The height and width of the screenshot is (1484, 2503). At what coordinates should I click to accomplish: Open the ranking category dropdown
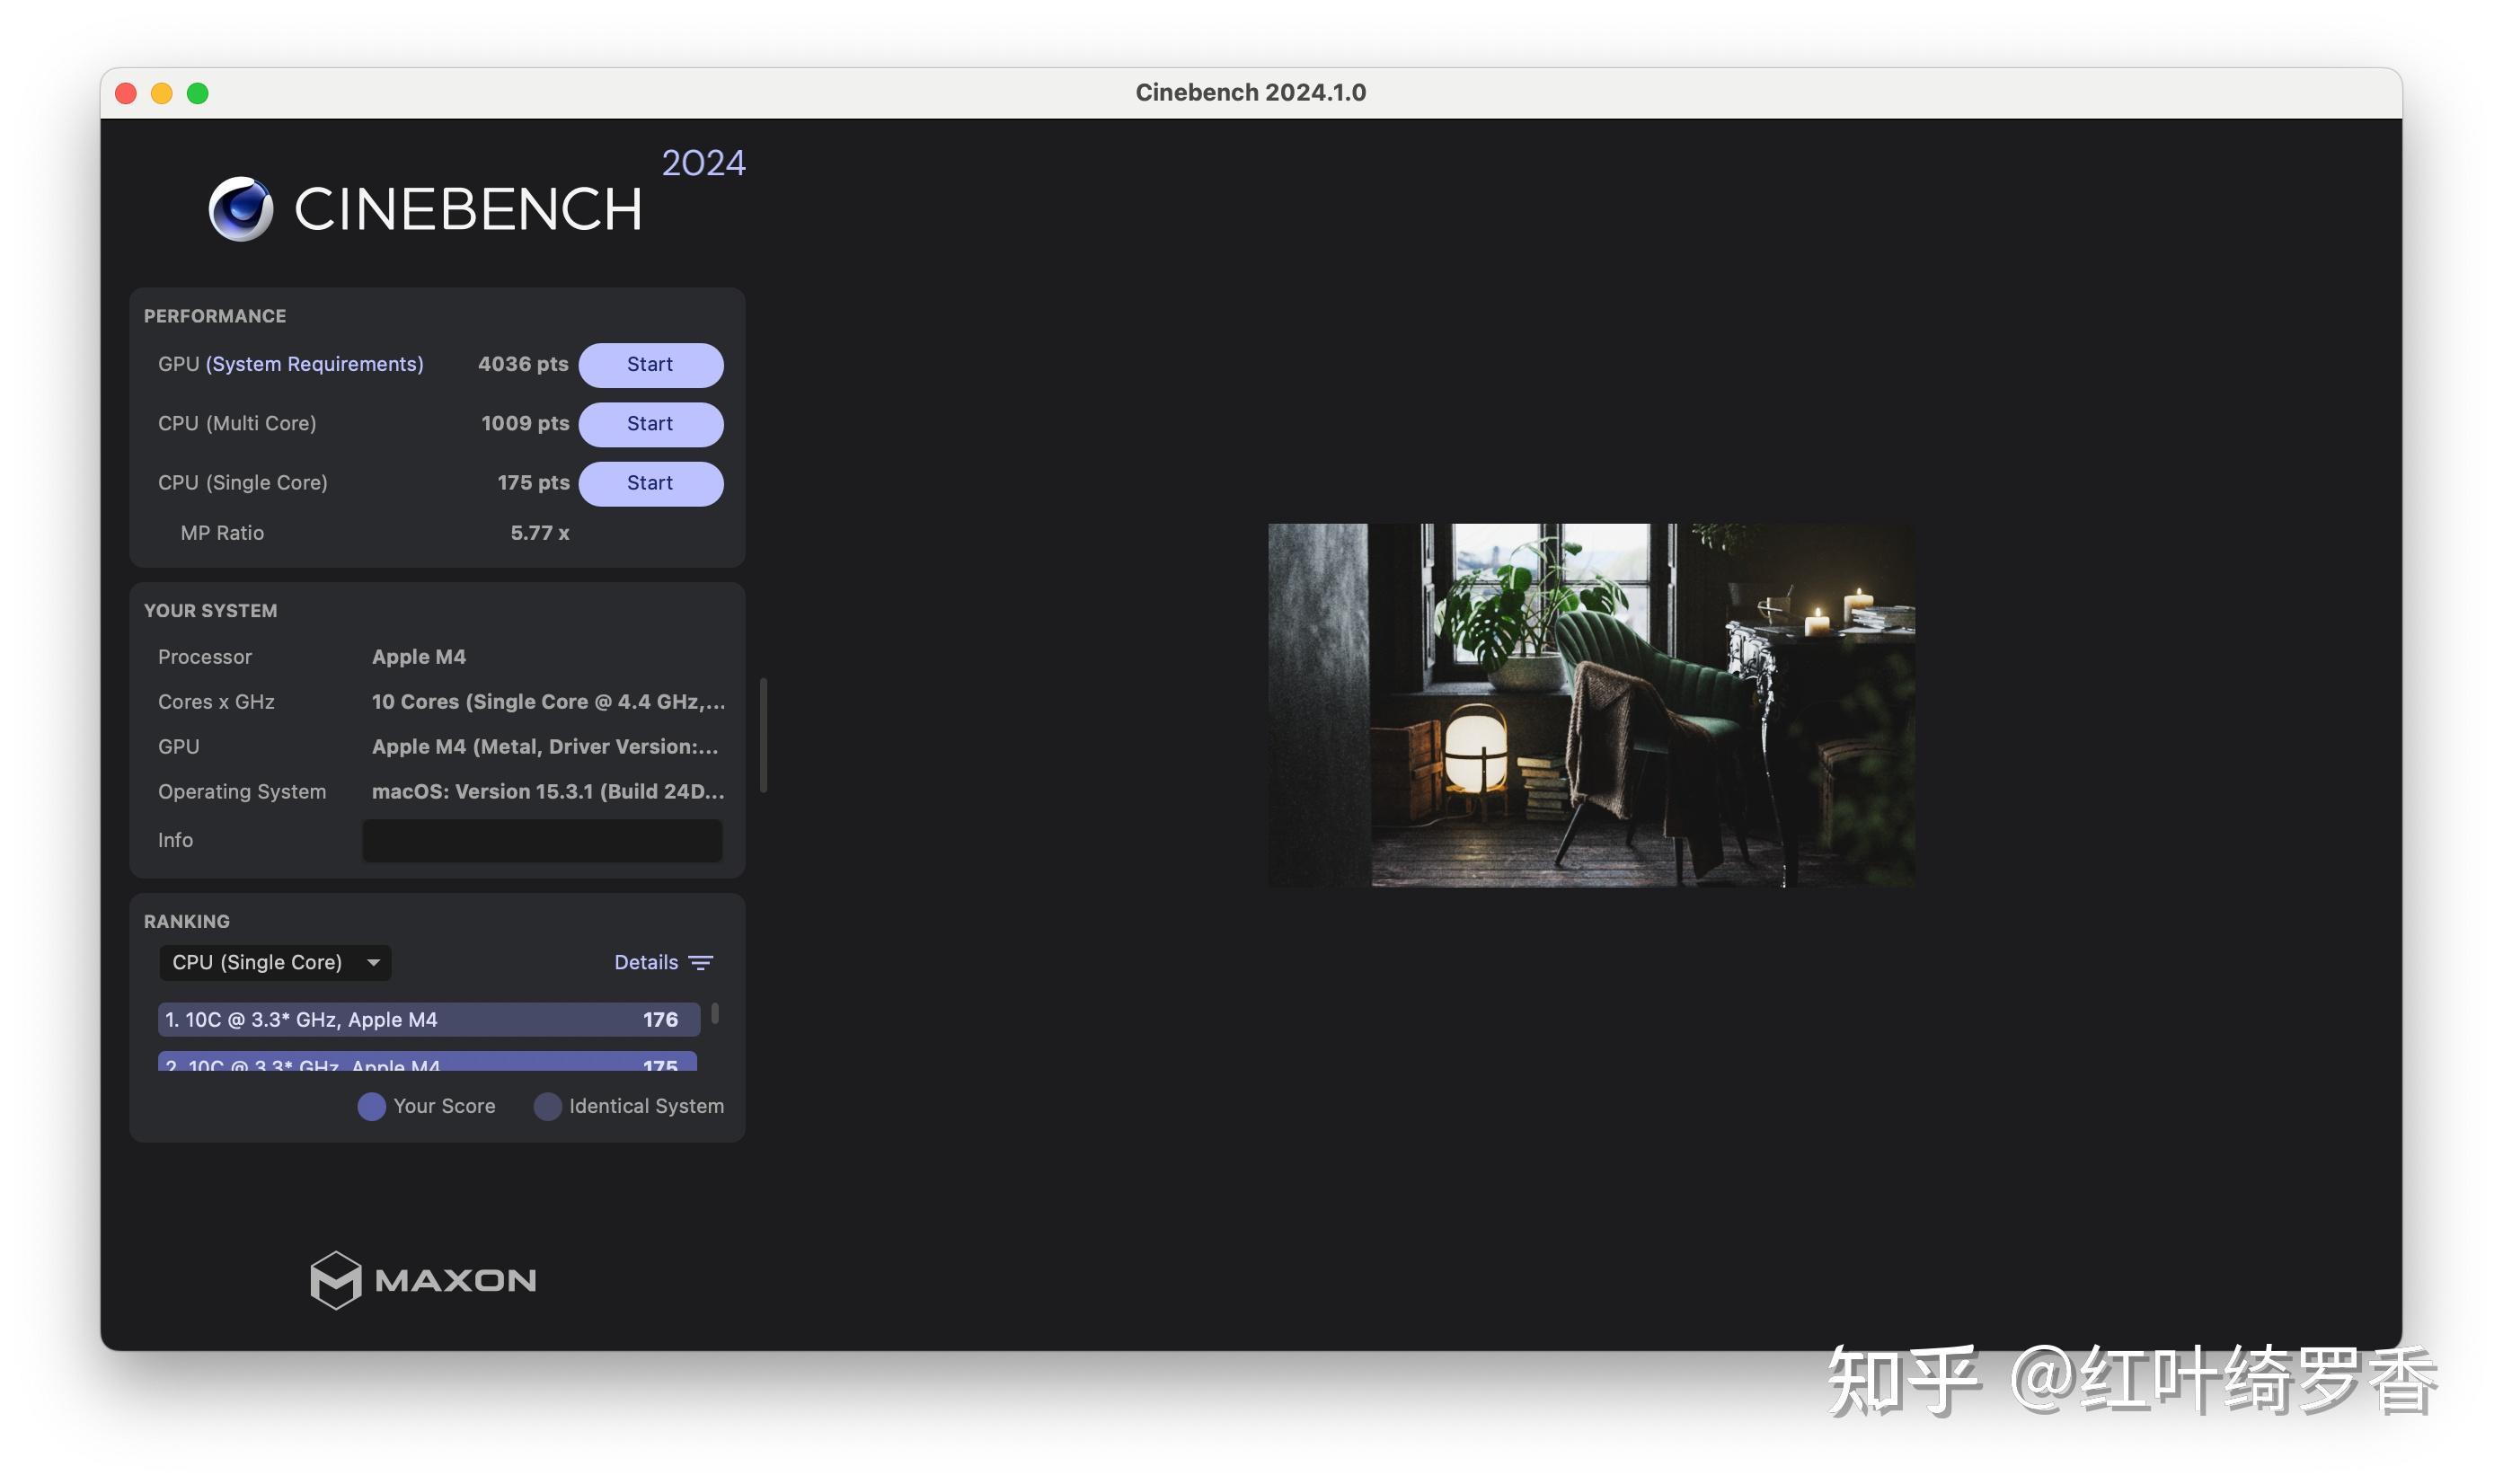274,962
